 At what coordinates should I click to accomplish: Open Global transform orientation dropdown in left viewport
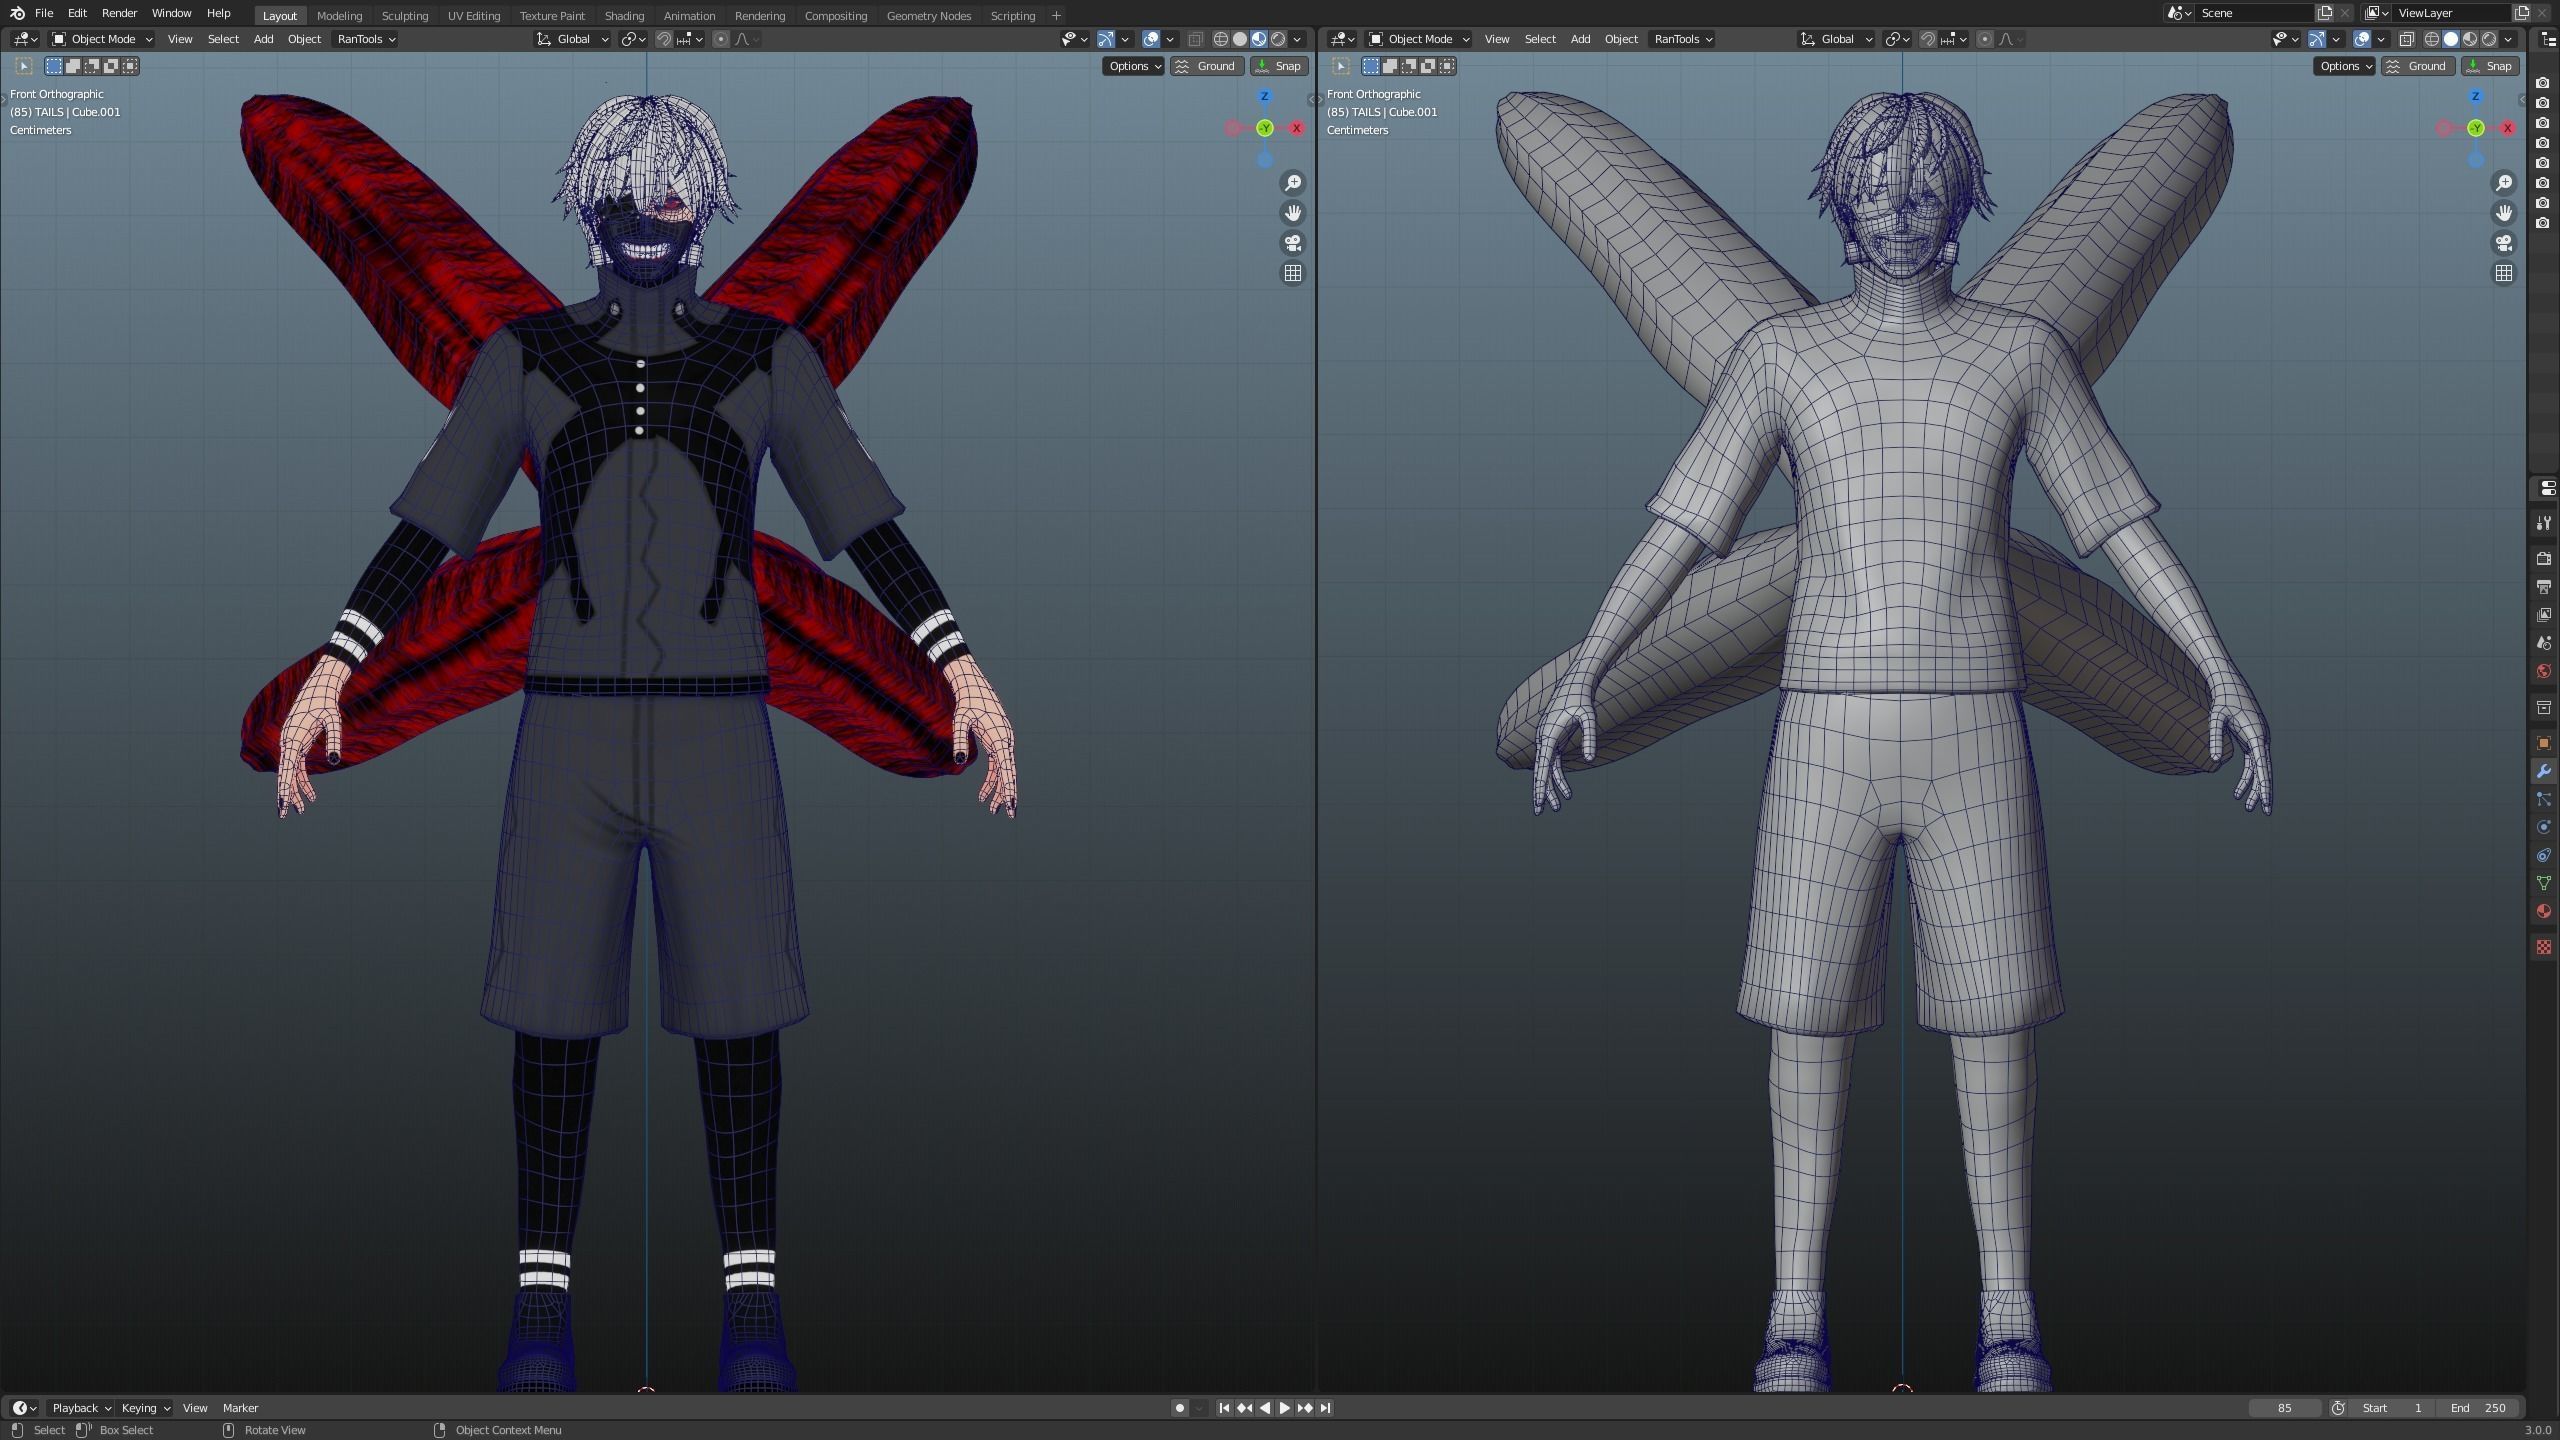click(573, 39)
